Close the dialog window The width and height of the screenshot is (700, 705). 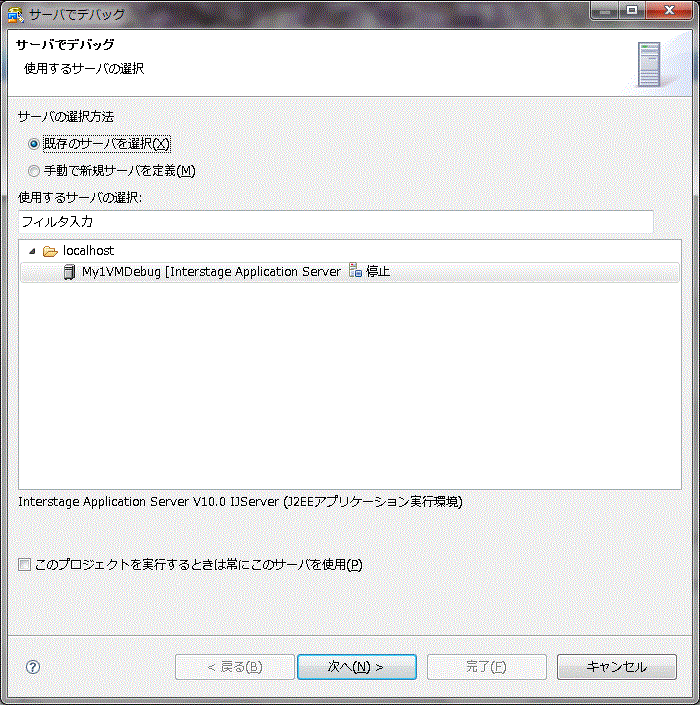coord(669,10)
